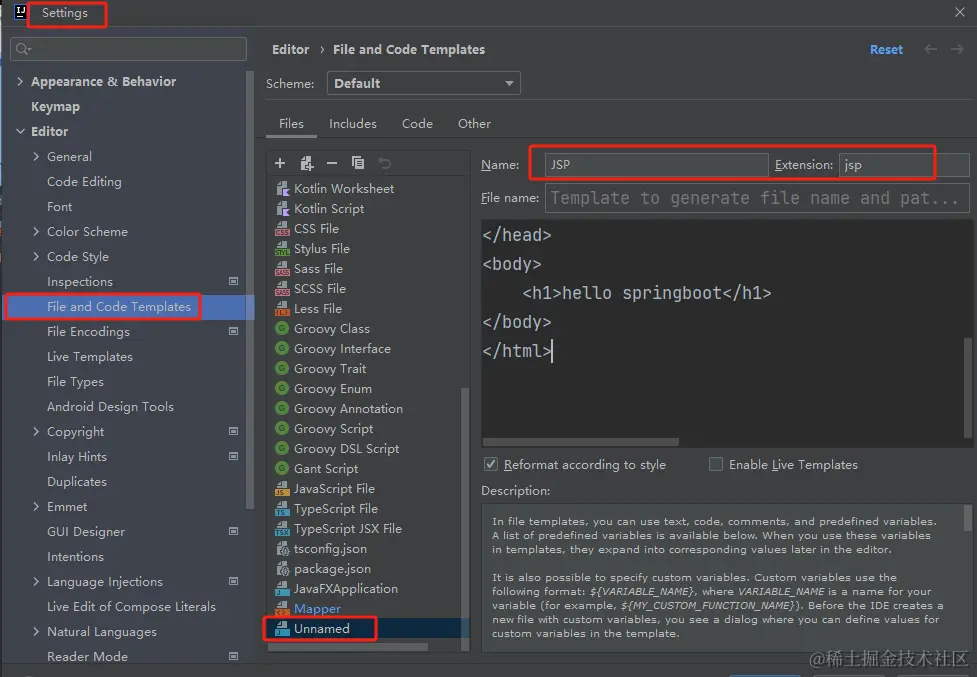Expand the General subsection
Viewport: 977px width, 677px height.
[36, 156]
